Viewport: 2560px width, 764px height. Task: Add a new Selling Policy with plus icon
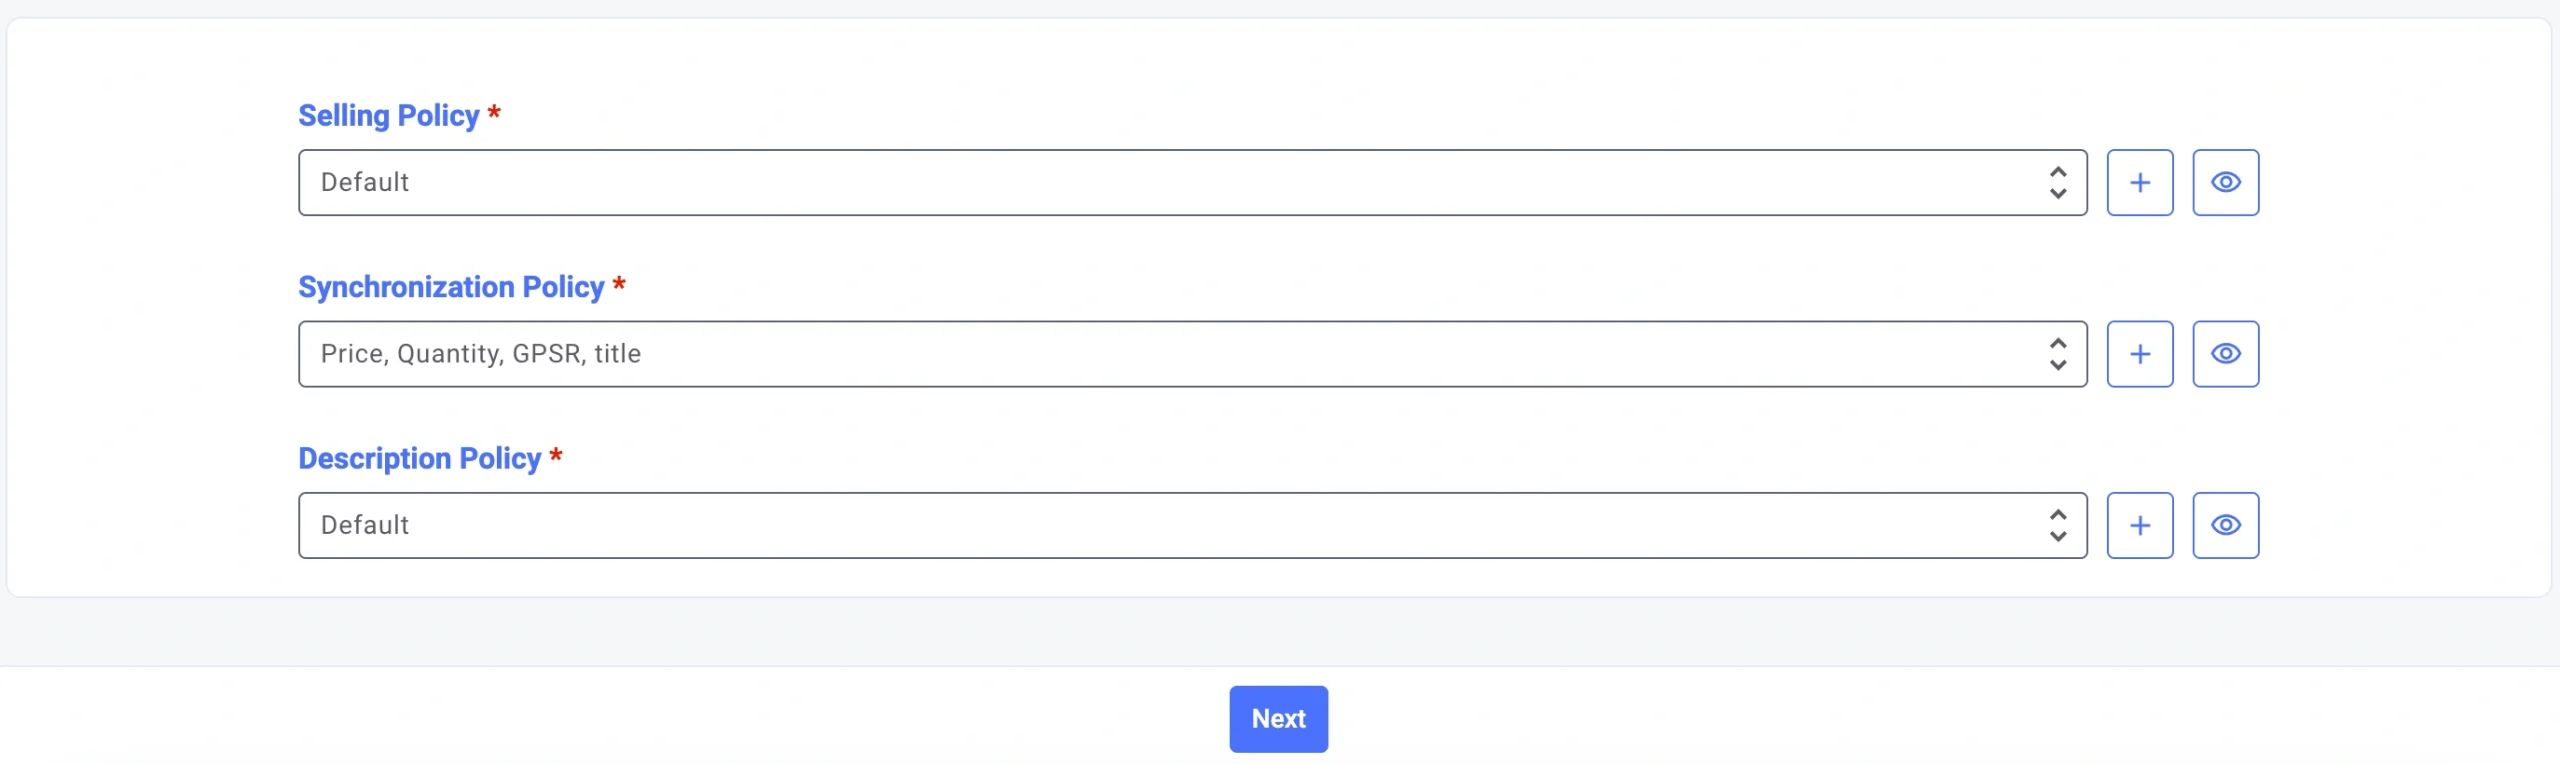pos(2139,183)
